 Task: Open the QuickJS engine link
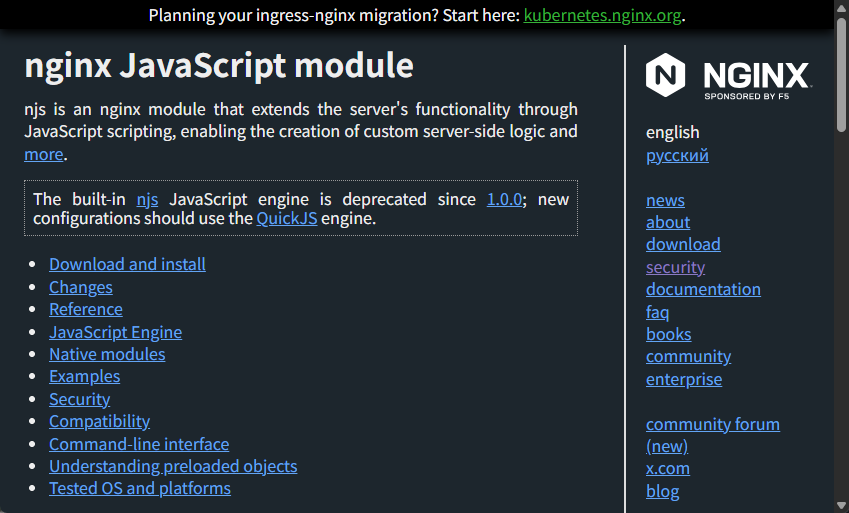point(286,218)
